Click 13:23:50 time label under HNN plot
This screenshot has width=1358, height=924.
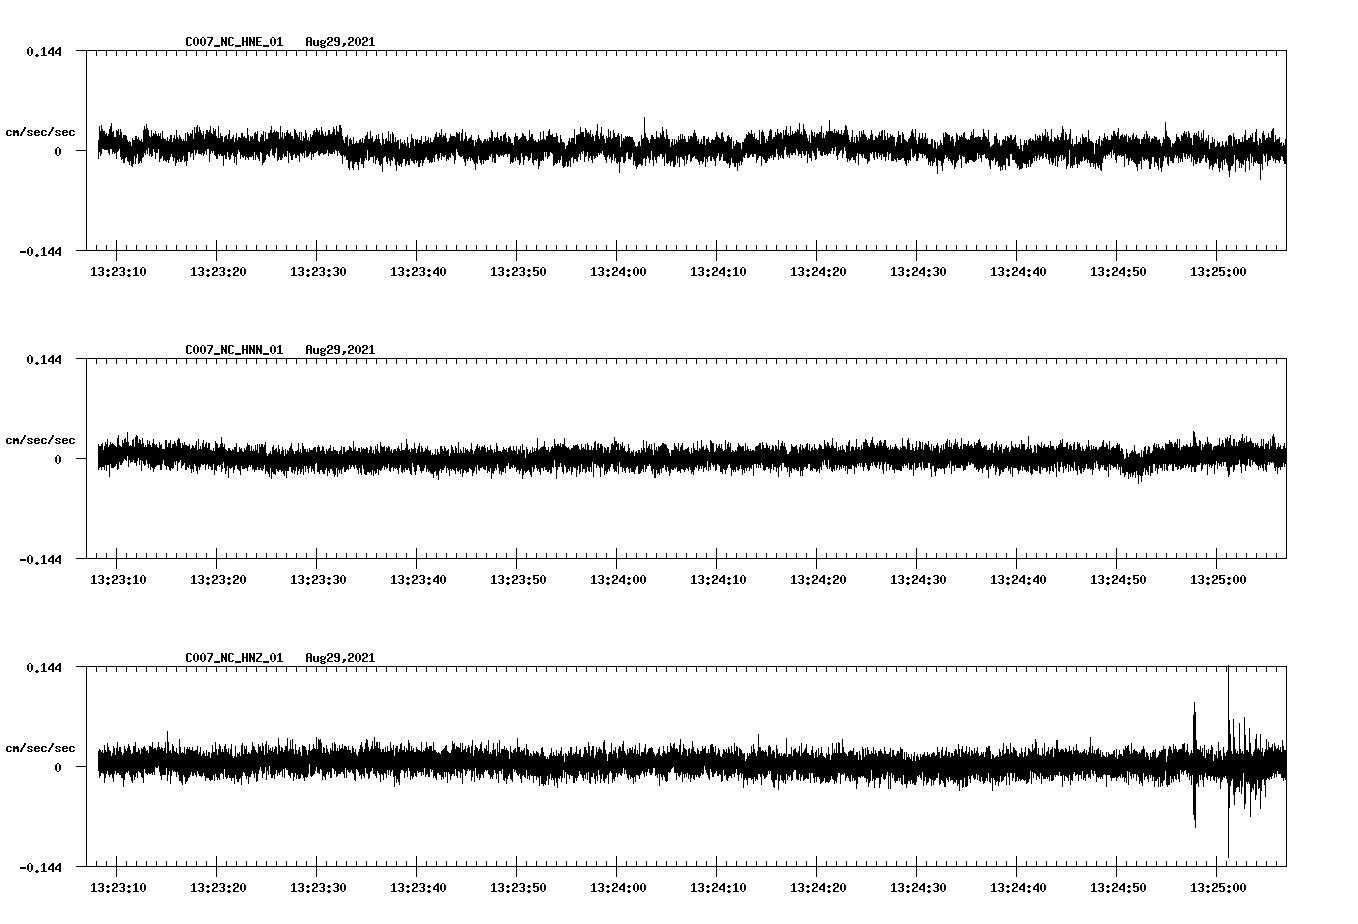point(518,579)
